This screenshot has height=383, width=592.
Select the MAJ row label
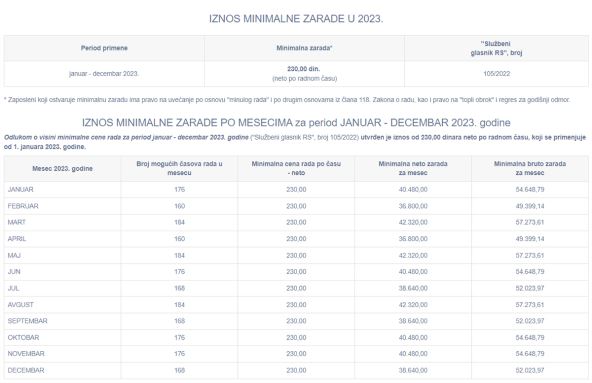click(14, 255)
